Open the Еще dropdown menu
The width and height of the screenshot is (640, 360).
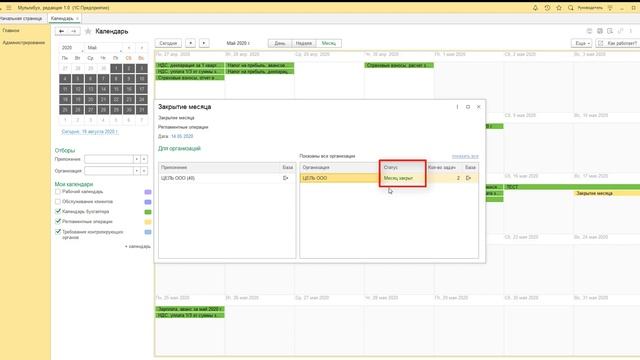tap(581, 43)
